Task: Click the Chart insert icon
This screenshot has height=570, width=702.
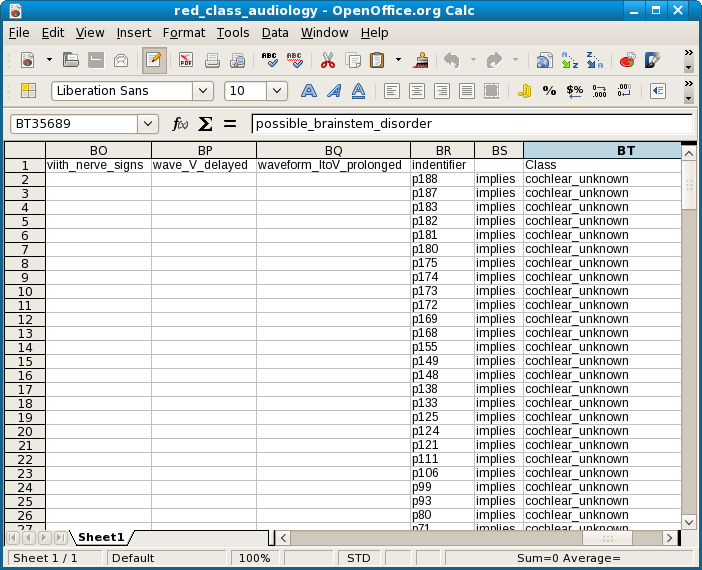Action: pos(627,60)
